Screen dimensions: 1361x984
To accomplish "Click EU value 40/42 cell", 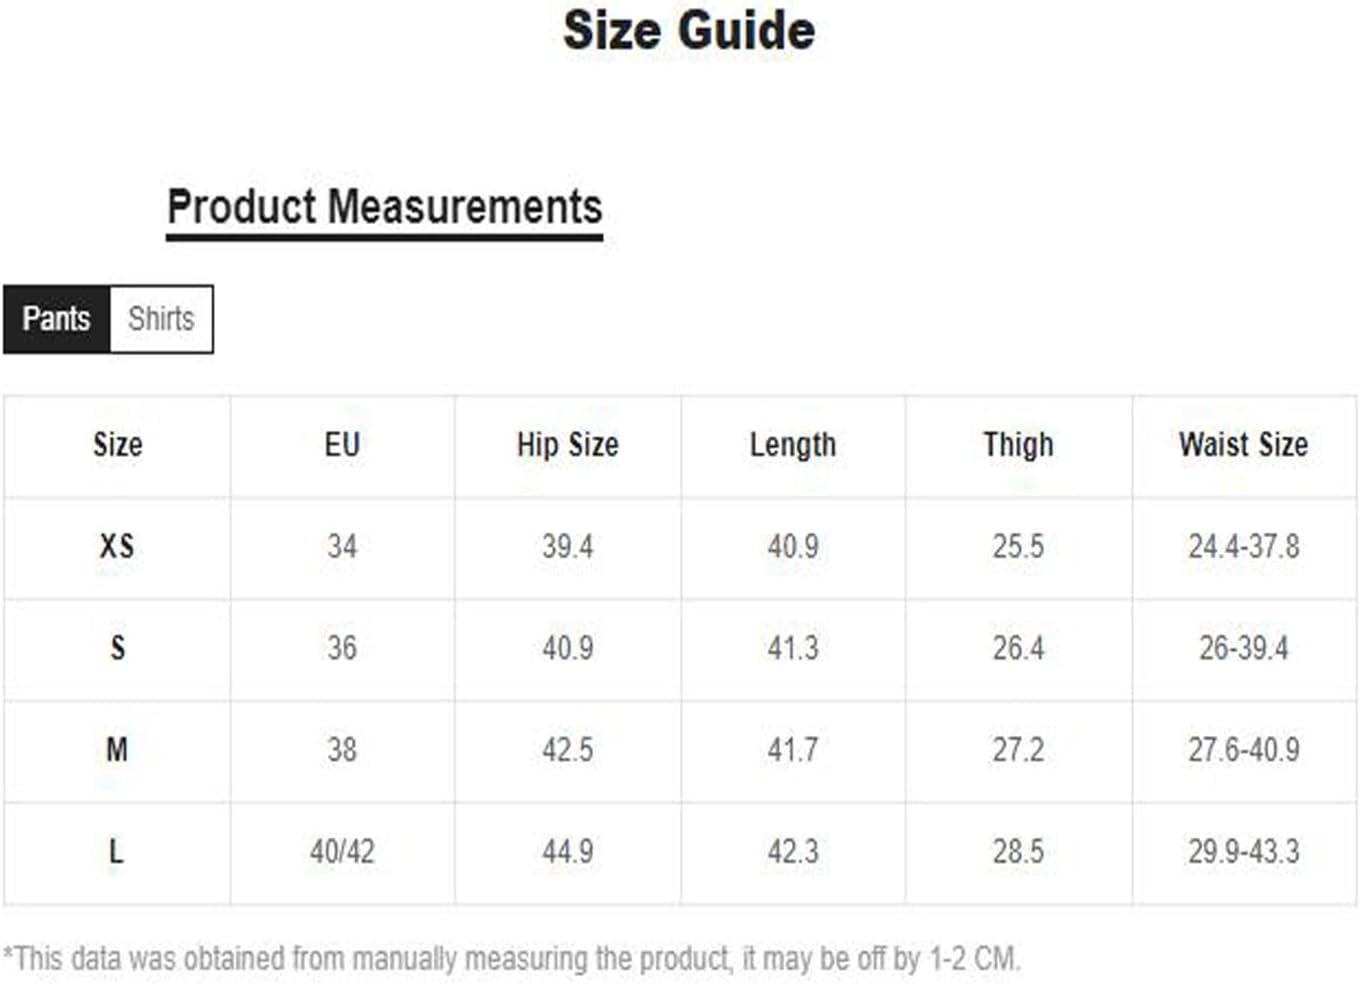I will [342, 852].
